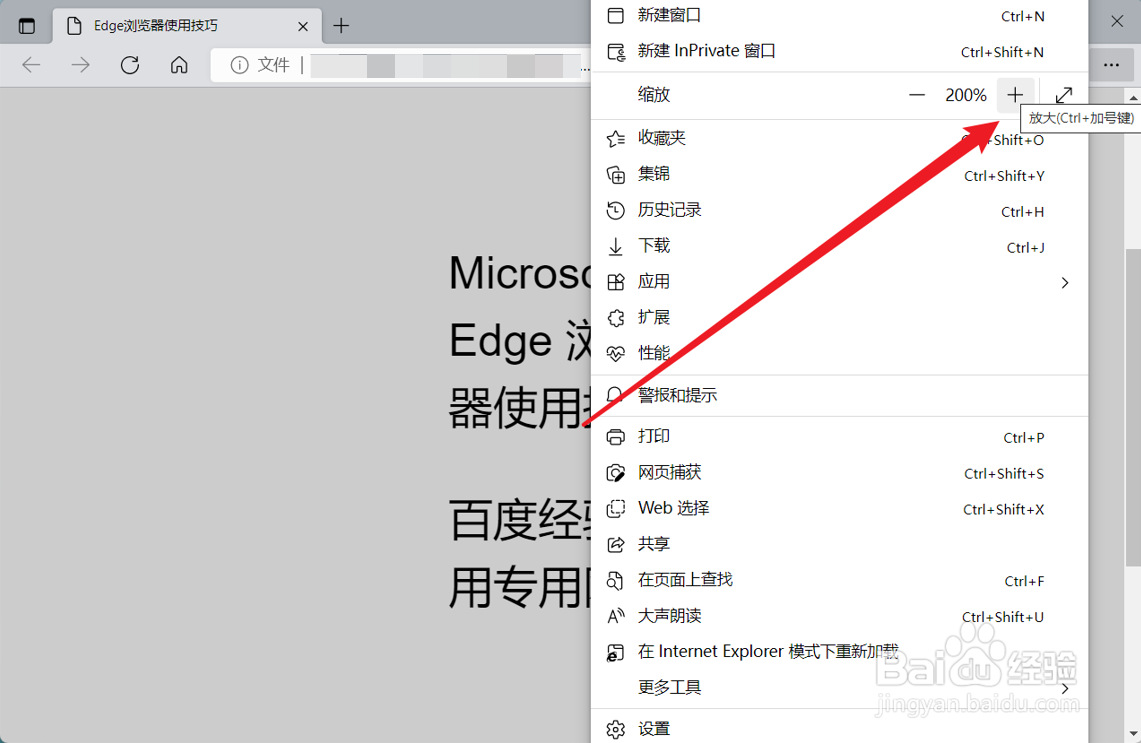Image resolution: width=1141 pixels, height=743 pixels.
Task: Click the scrollbar up arrow
Action: (1133, 98)
